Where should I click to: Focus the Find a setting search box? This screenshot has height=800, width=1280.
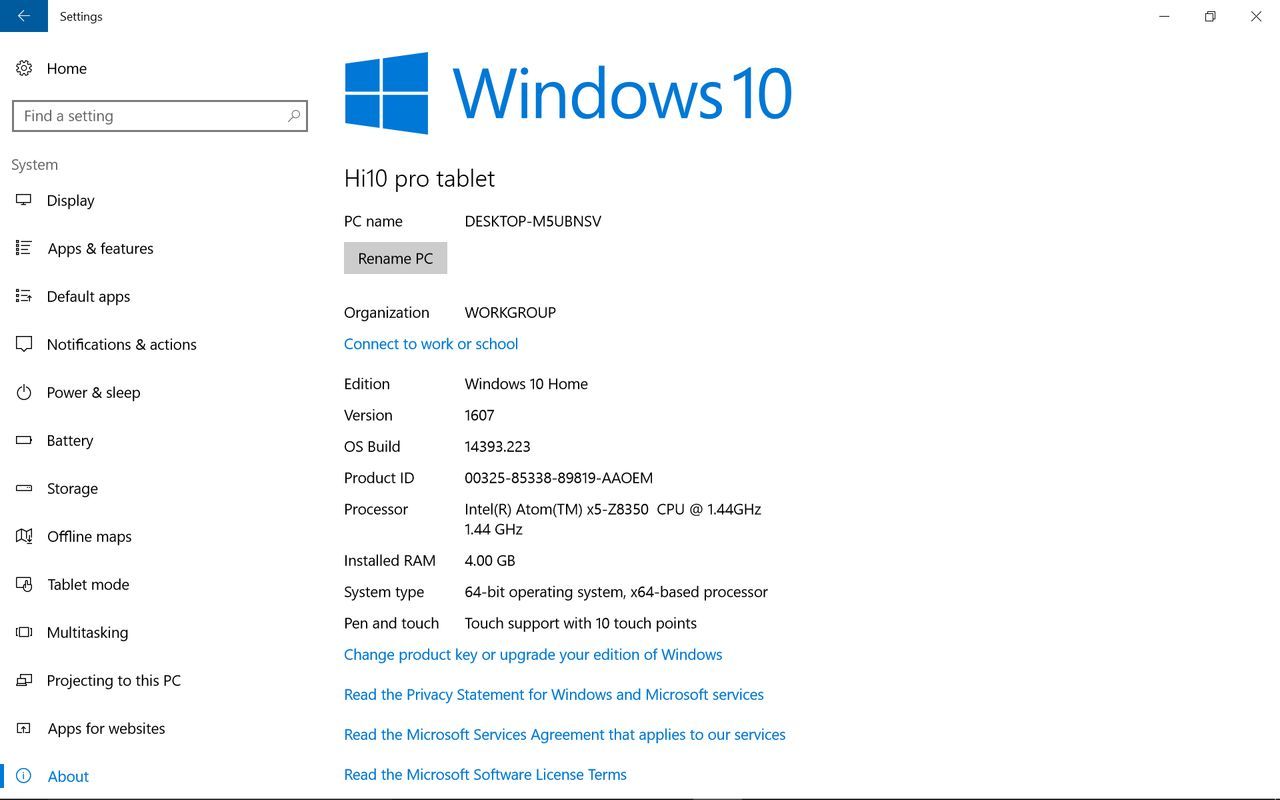[x=150, y=116]
